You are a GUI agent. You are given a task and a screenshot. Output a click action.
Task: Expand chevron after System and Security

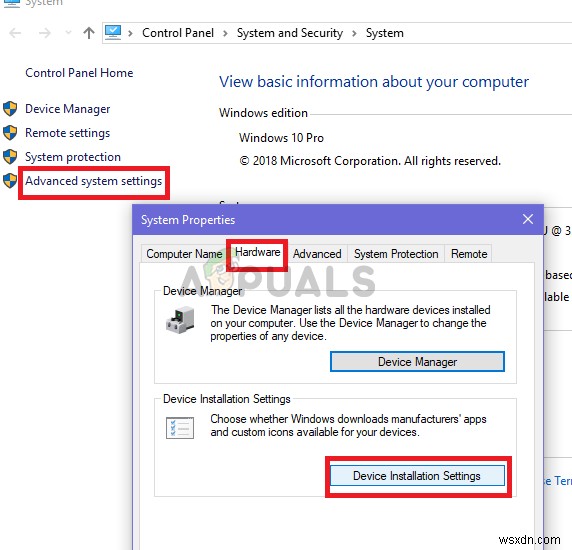[354, 34]
